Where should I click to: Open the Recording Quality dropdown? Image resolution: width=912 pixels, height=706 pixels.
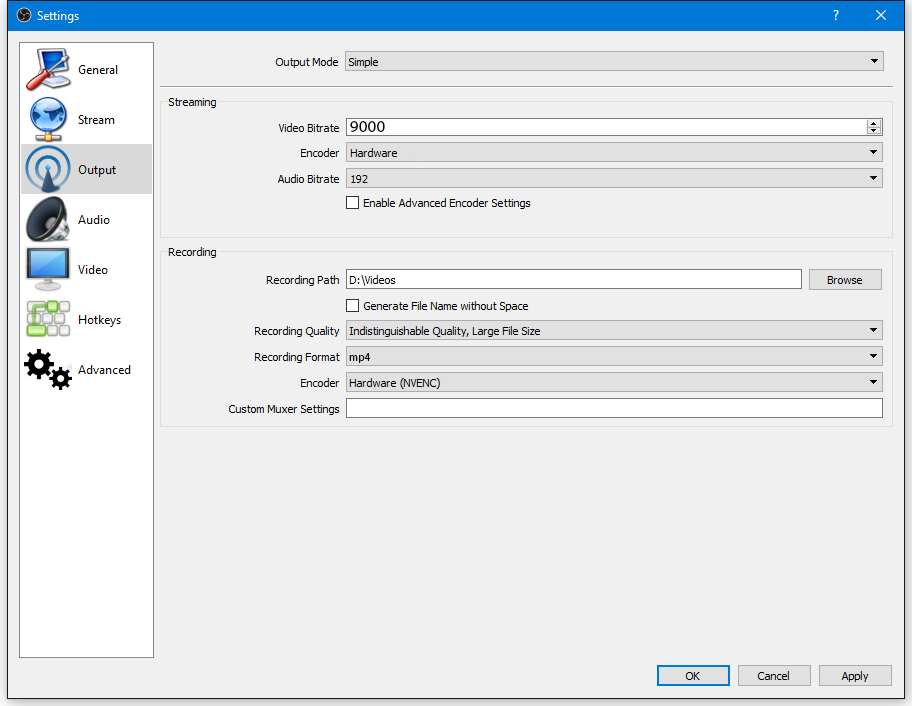(x=614, y=331)
